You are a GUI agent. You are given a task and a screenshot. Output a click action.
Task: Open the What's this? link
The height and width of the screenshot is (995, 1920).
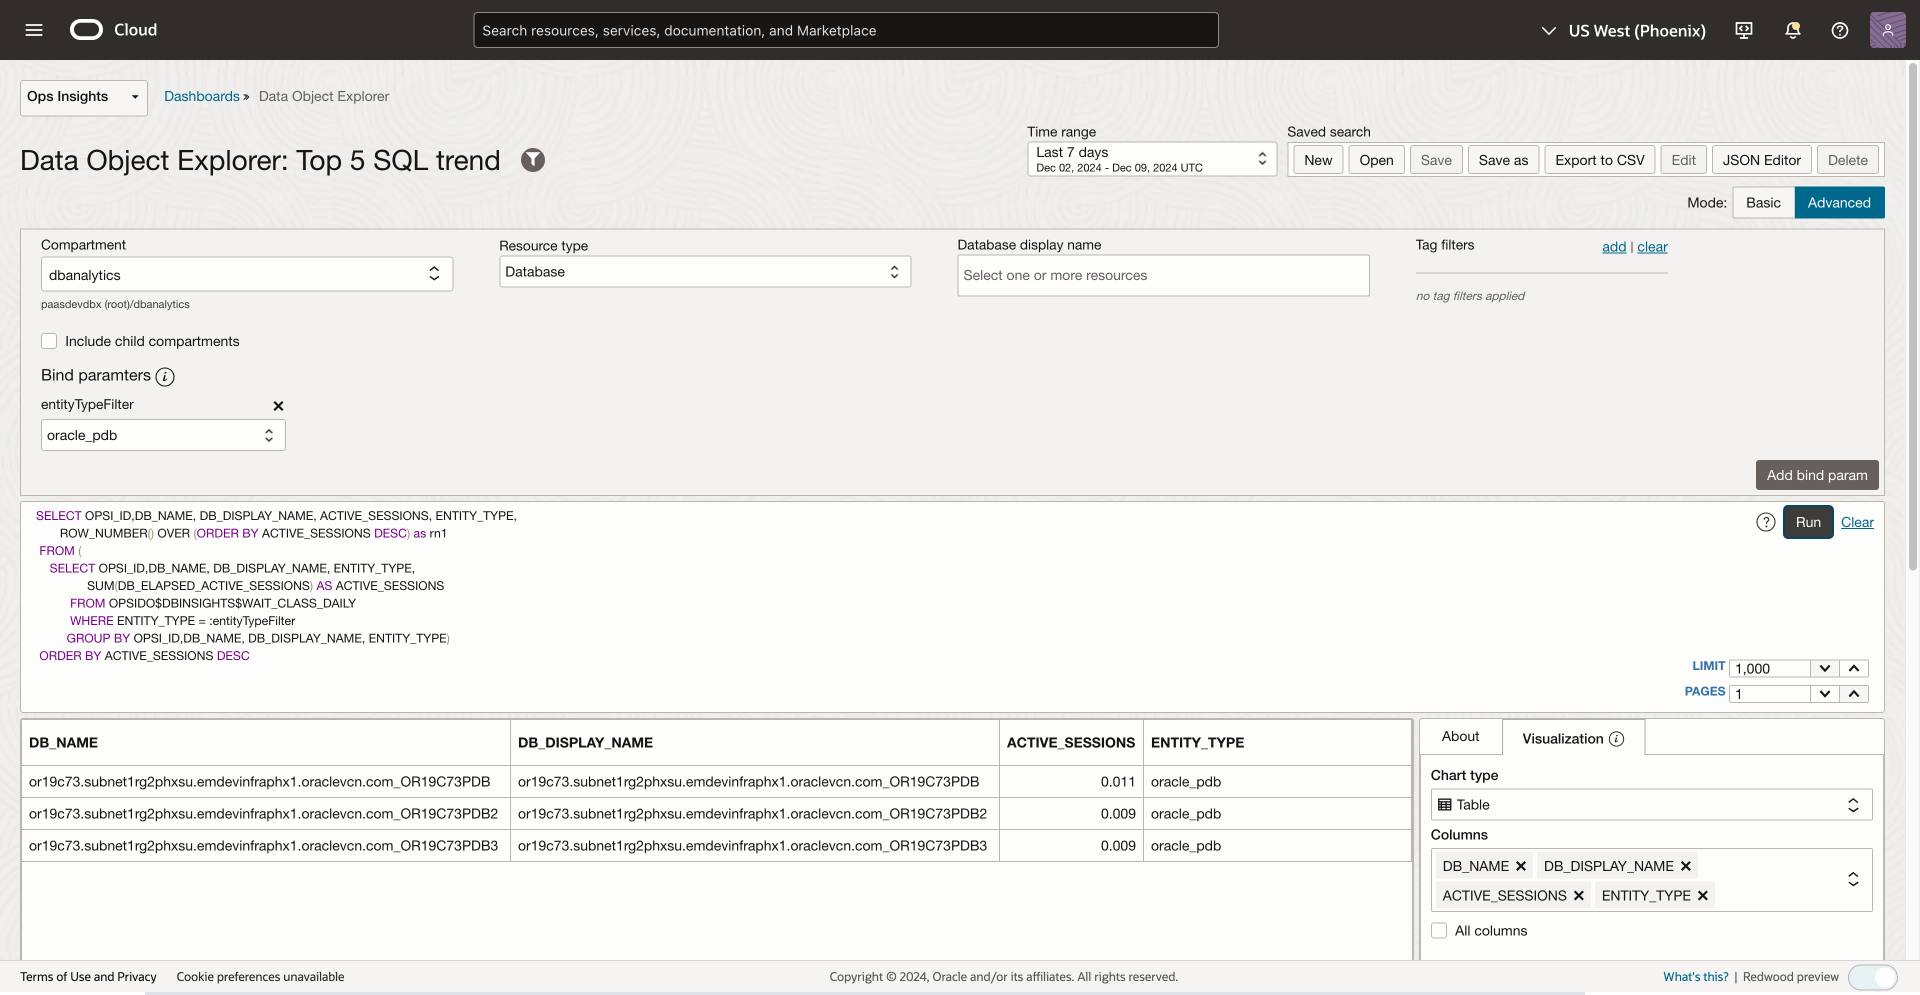click(x=1696, y=977)
